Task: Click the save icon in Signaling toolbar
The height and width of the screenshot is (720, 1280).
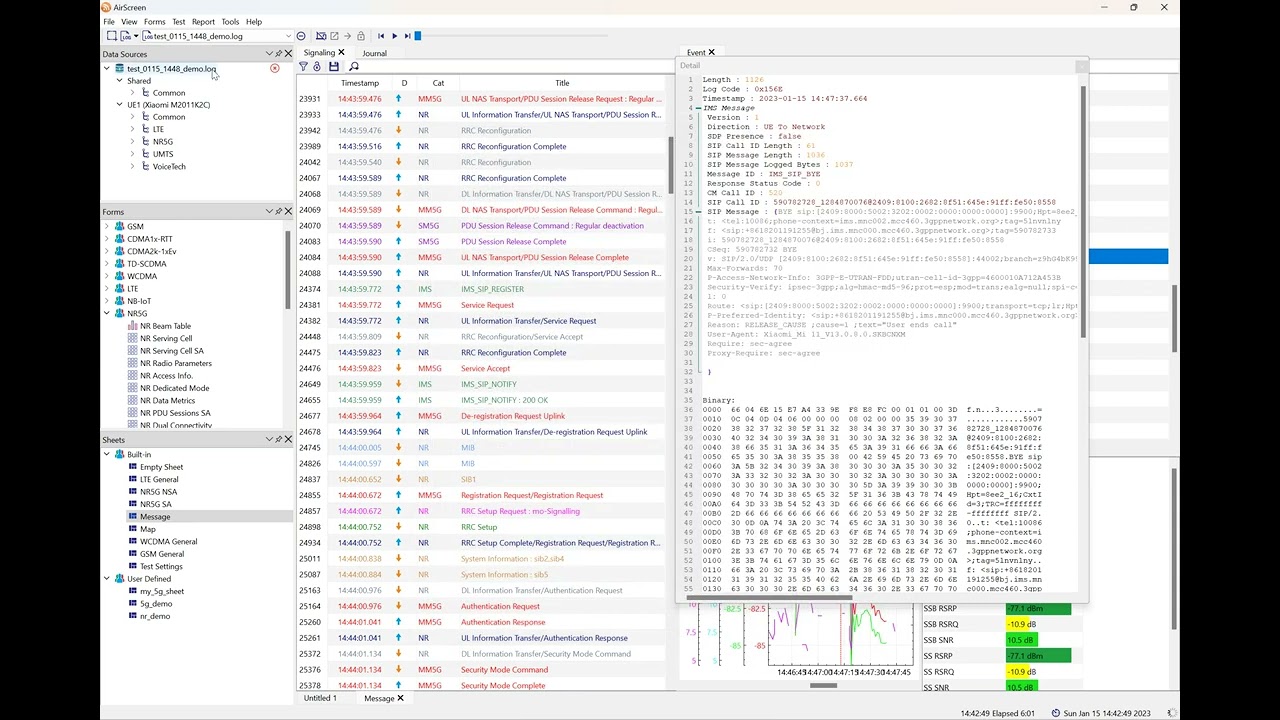Action: pos(334,67)
